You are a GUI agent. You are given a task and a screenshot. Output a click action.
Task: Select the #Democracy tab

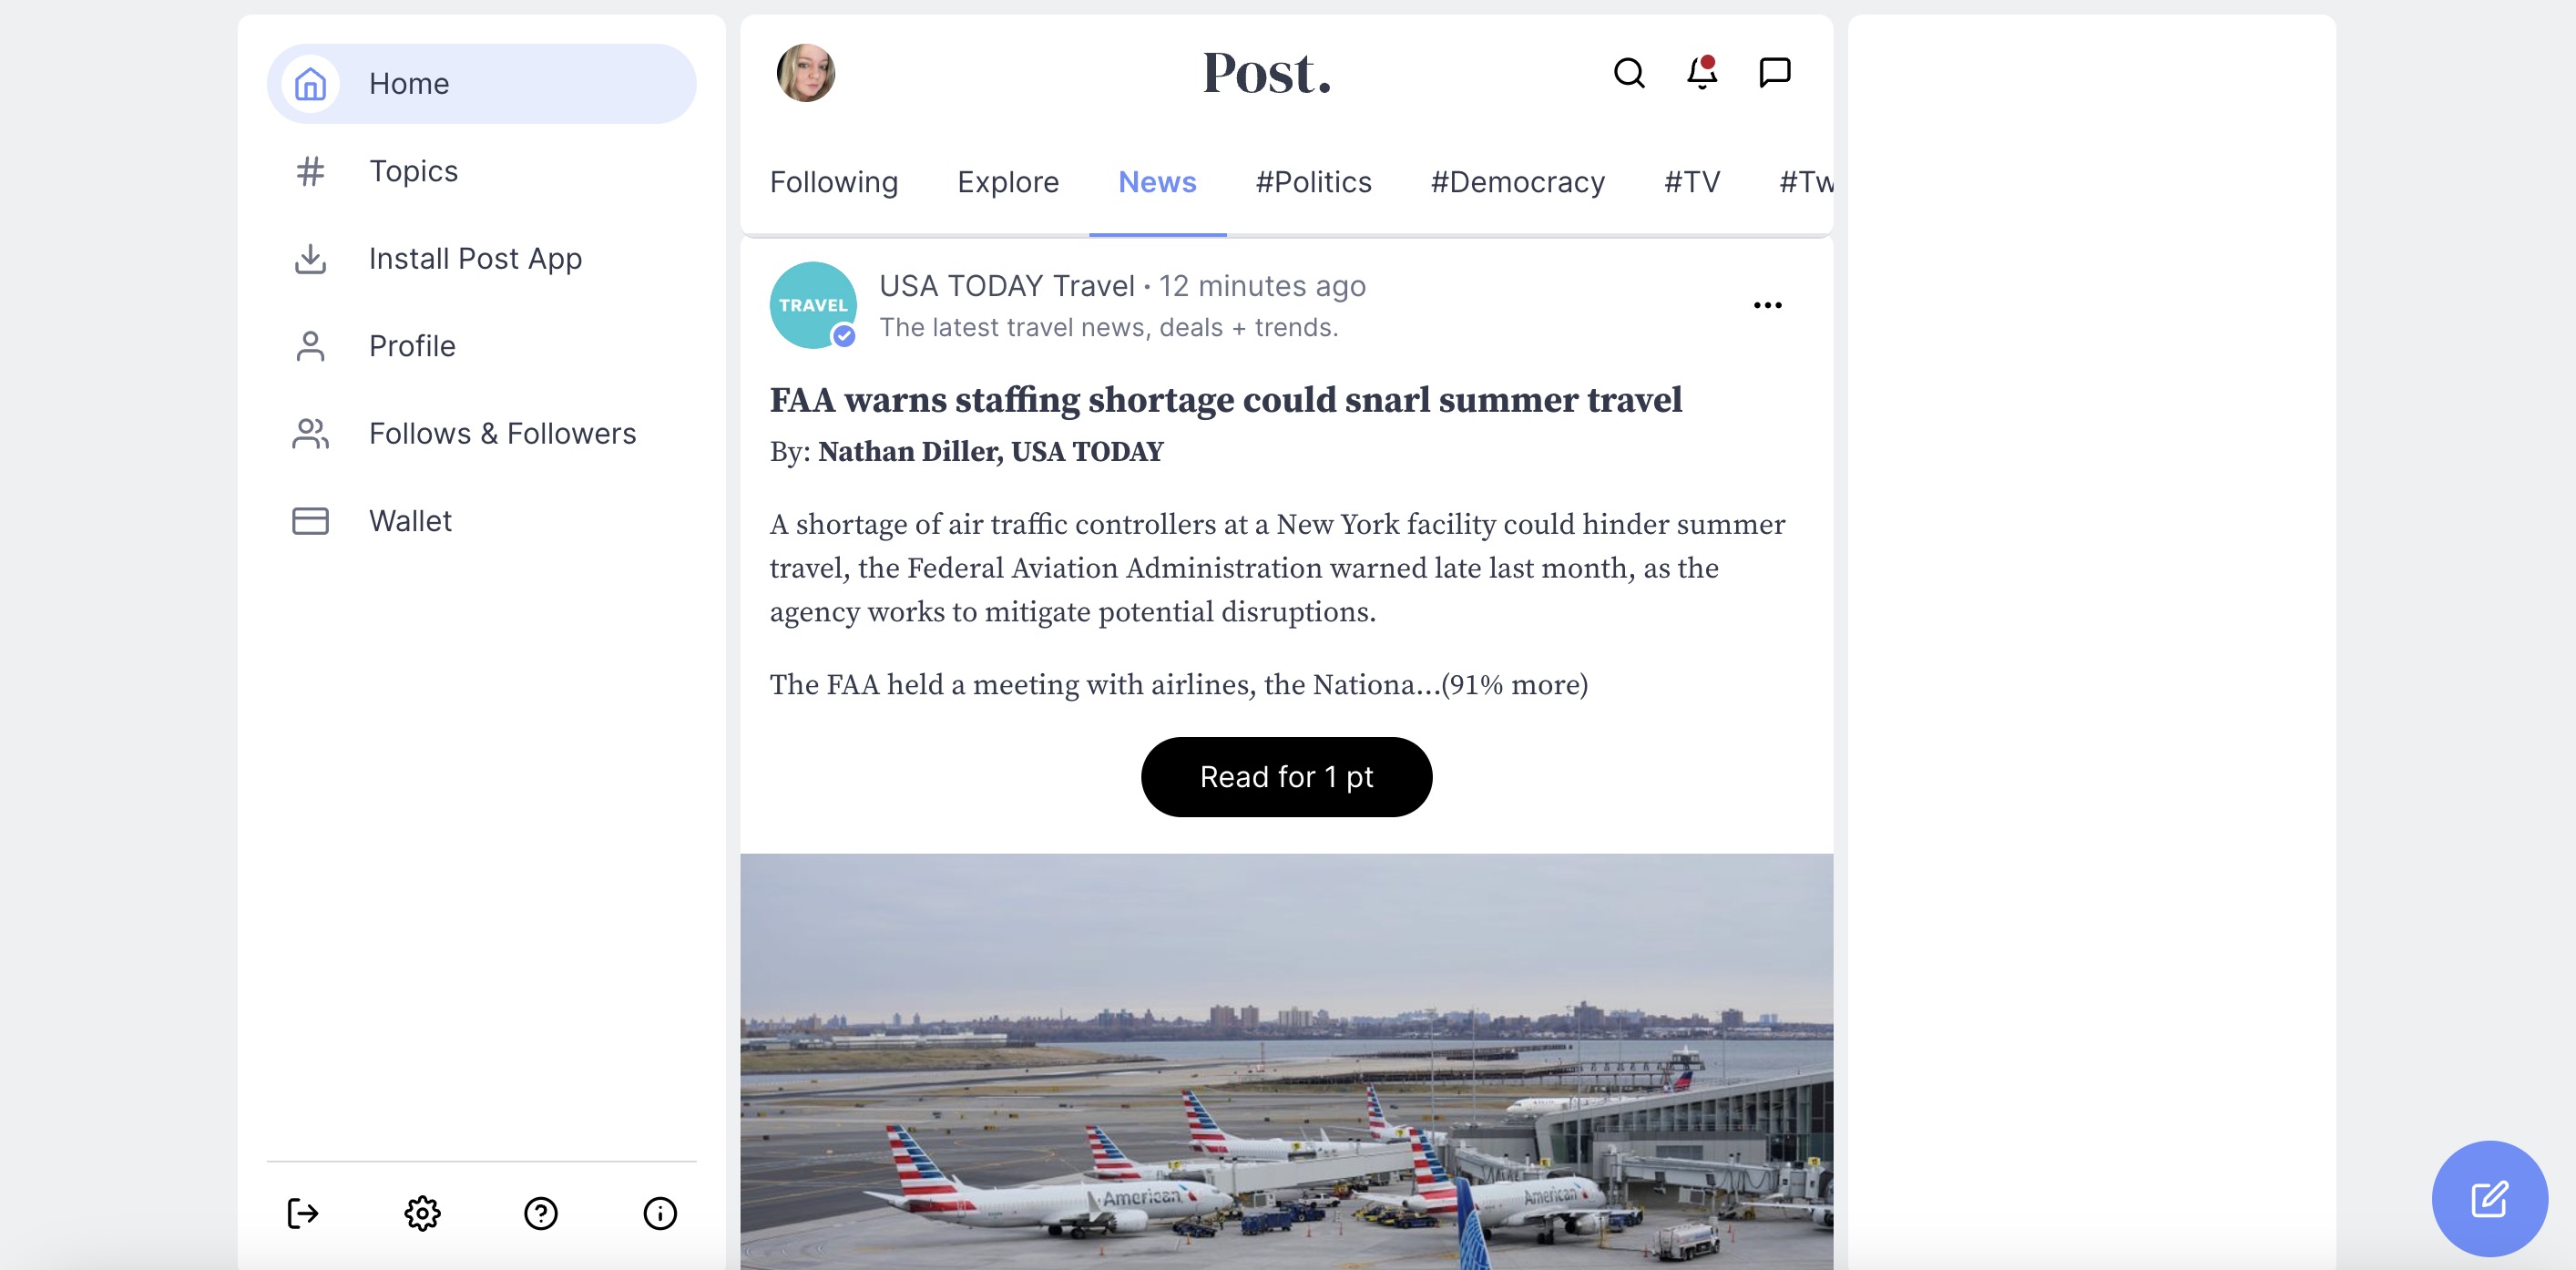pyautogui.click(x=1518, y=182)
